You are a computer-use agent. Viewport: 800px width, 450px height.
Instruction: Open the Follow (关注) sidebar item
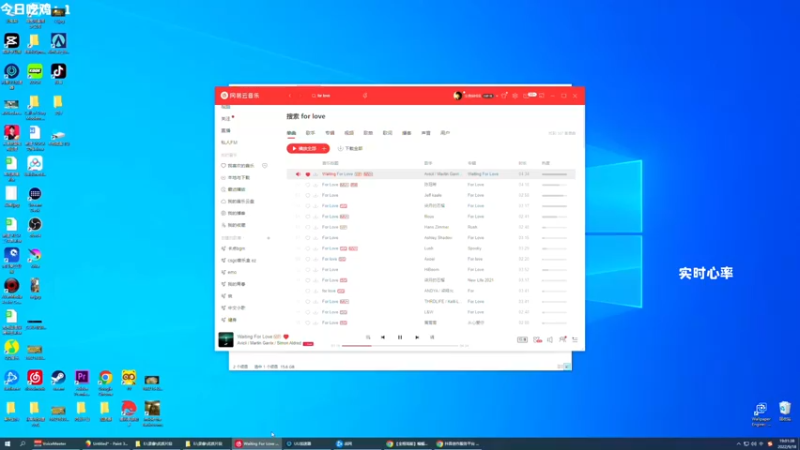tap(226, 118)
